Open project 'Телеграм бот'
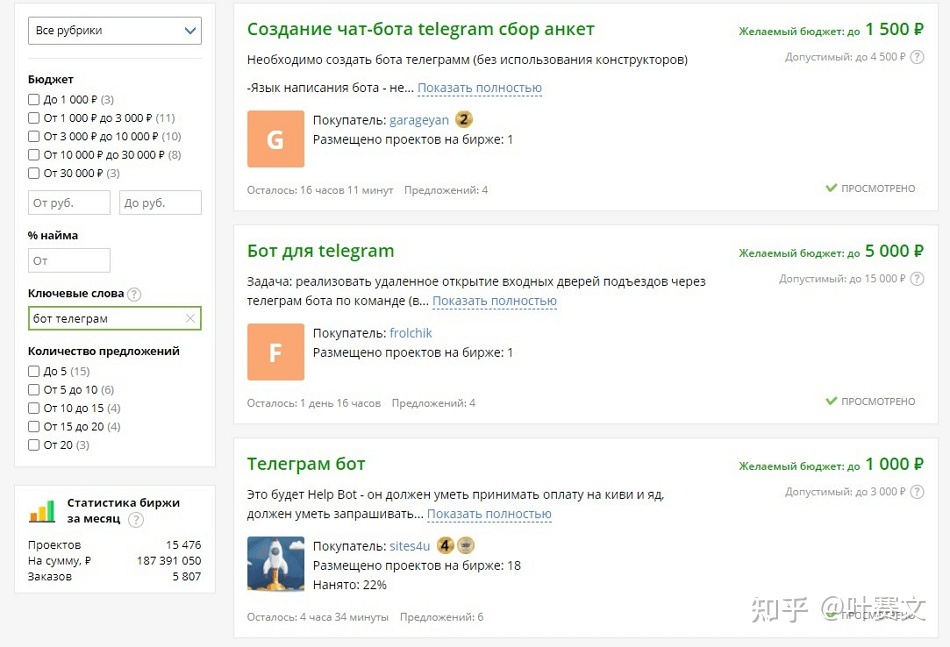The width and height of the screenshot is (950, 647). [306, 464]
